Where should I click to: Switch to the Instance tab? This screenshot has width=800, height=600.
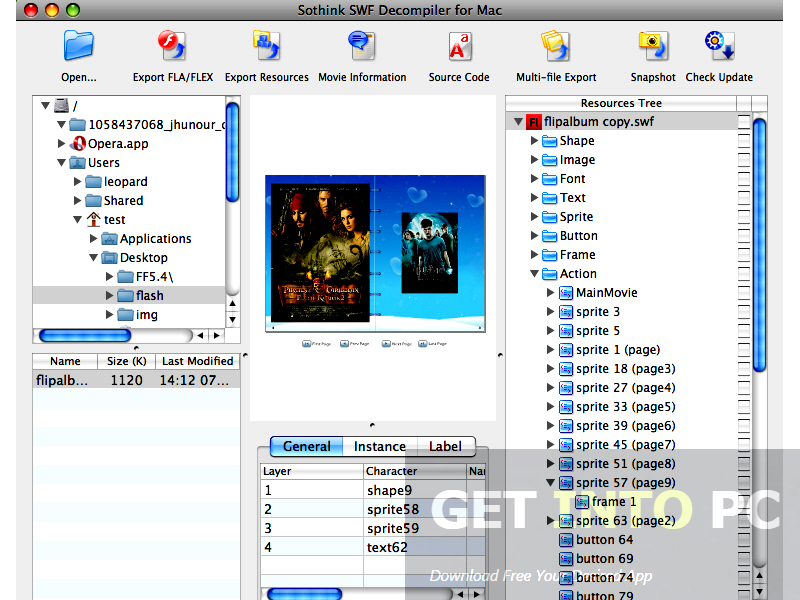tap(380, 446)
